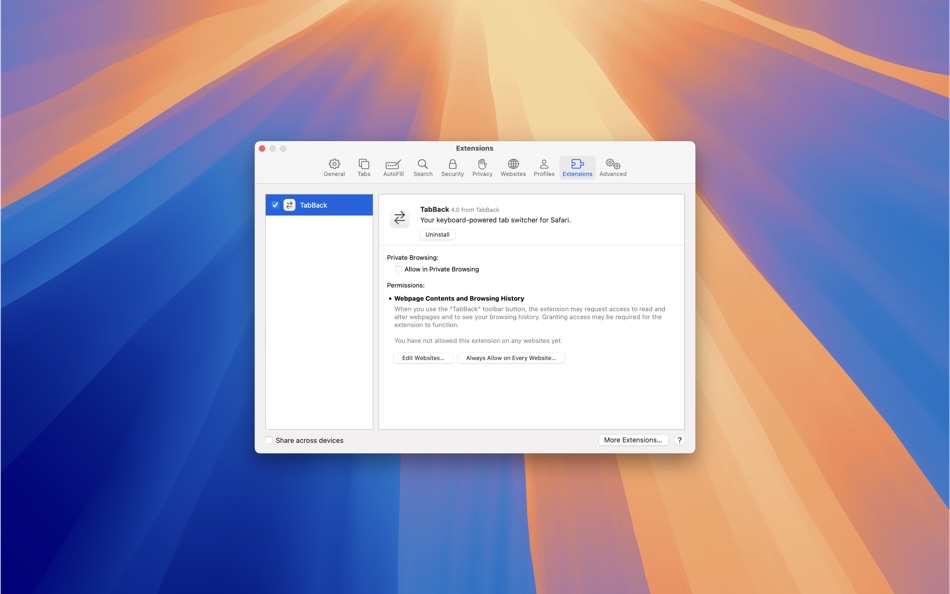Open the Privacy settings pane
Image resolution: width=950 pixels, height=594 pixels.
482,167
